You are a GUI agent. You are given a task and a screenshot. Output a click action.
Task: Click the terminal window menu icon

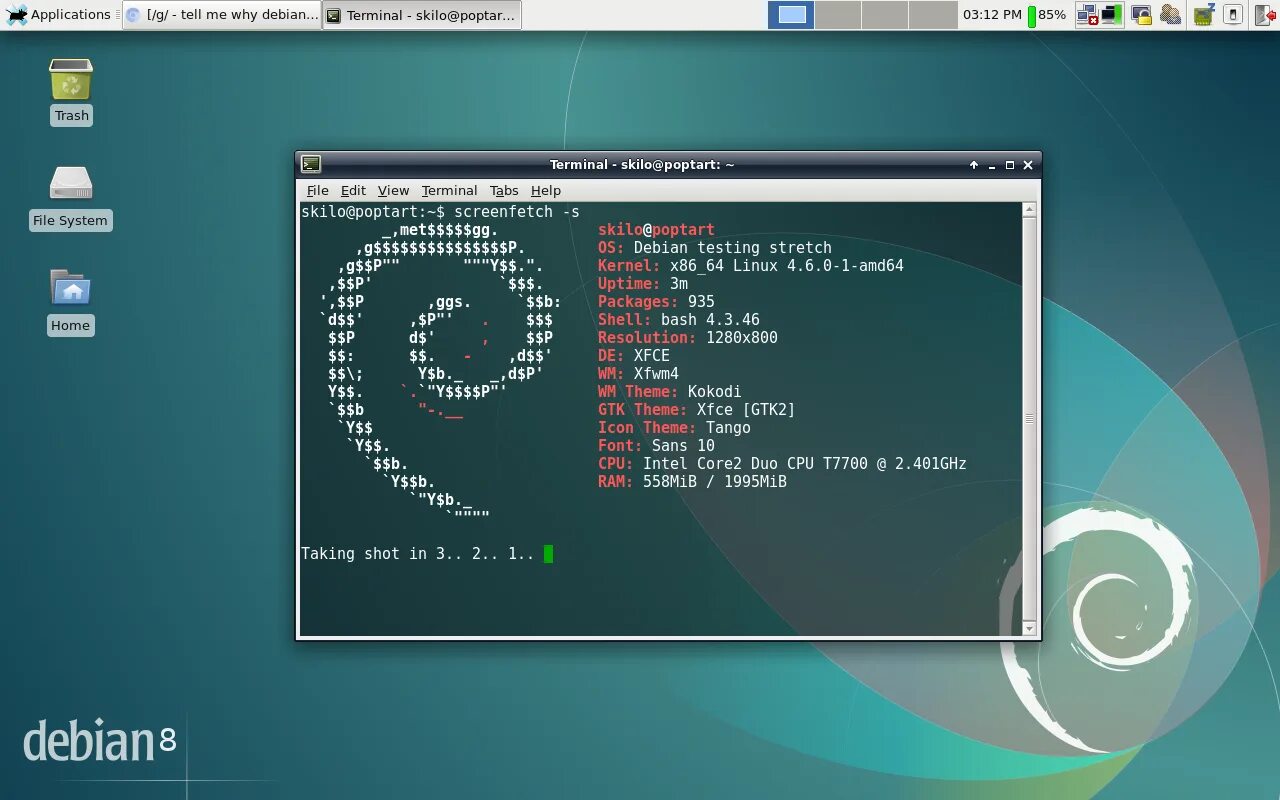[311, 164]
